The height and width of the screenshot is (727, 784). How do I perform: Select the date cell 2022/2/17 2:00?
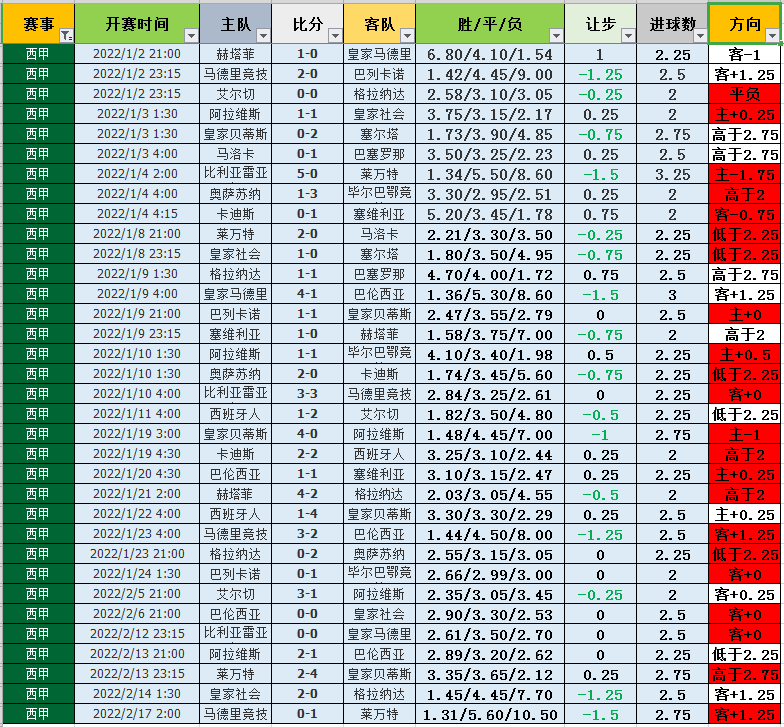[137, 714]
